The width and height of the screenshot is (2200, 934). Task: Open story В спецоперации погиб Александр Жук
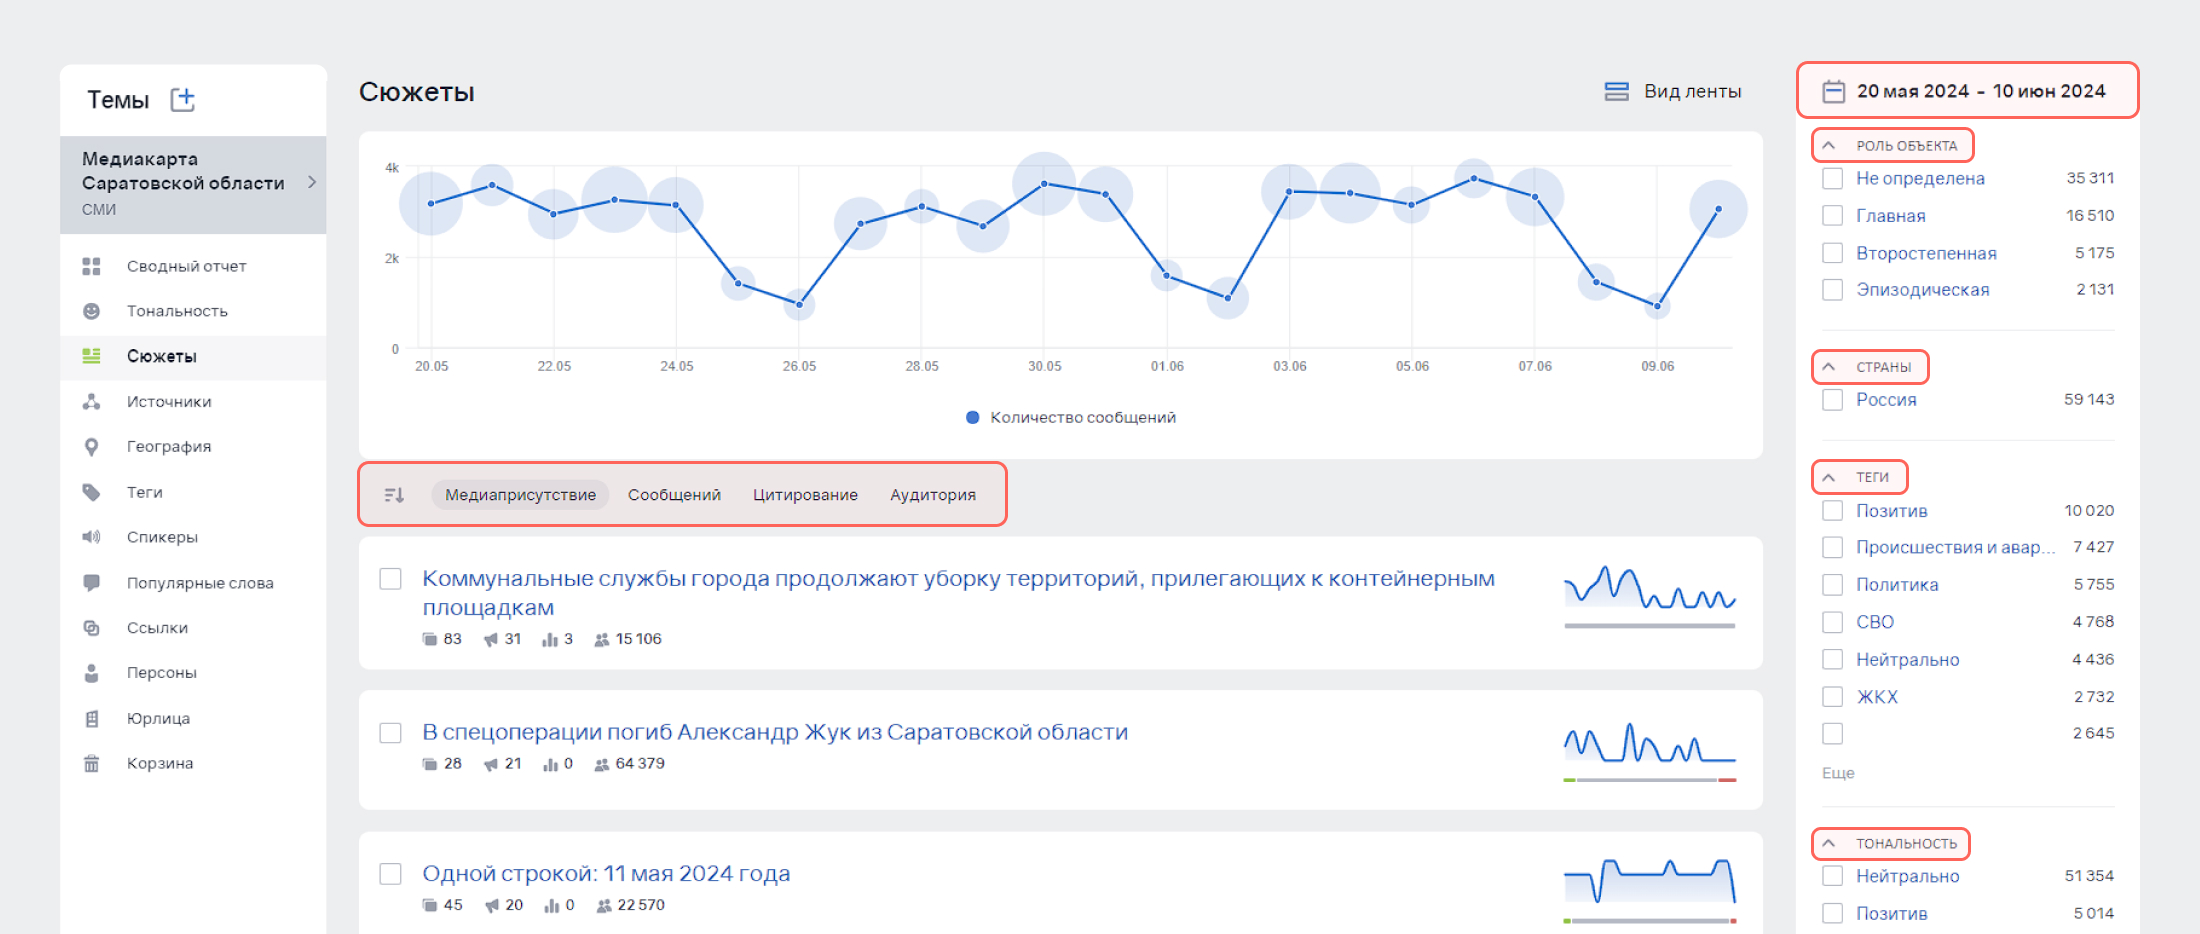(x=775, y=732)
